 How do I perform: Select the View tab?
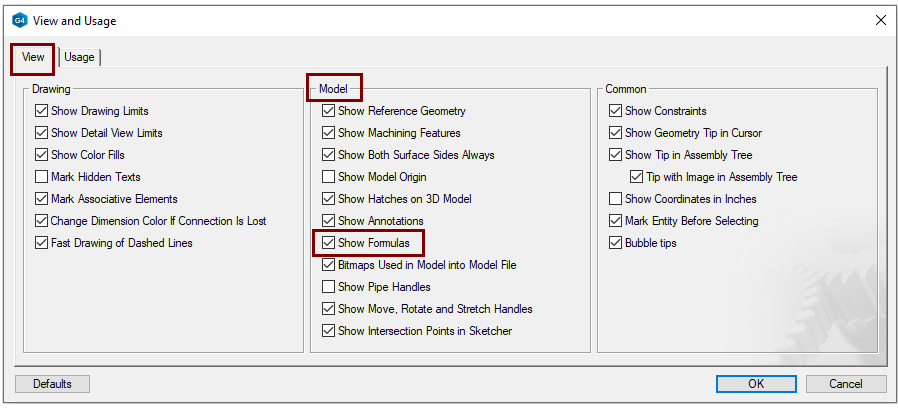(x=33, y=57)
